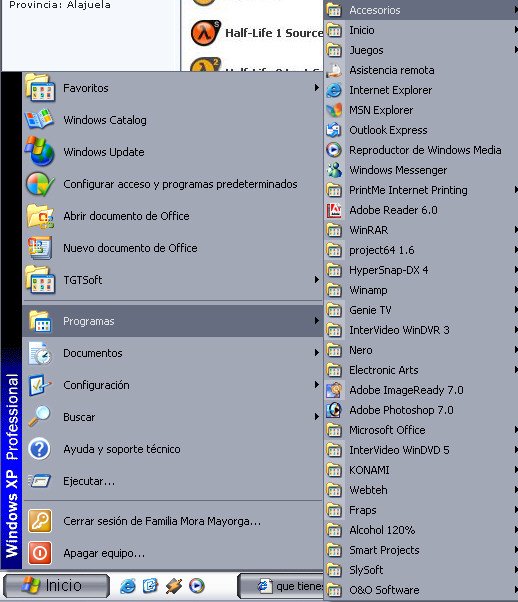Click the Asistencia remota icon
The height and width of the screenshot is (602, 518).
pos(334,70)
